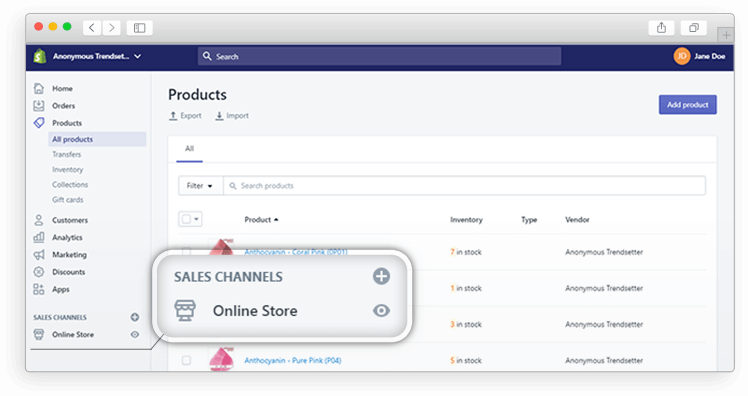Open the Pure Pink (P04) product thumbnail
Image resolution: width=748 pixels, height=396 pixels.
click(x=222, y=359)
